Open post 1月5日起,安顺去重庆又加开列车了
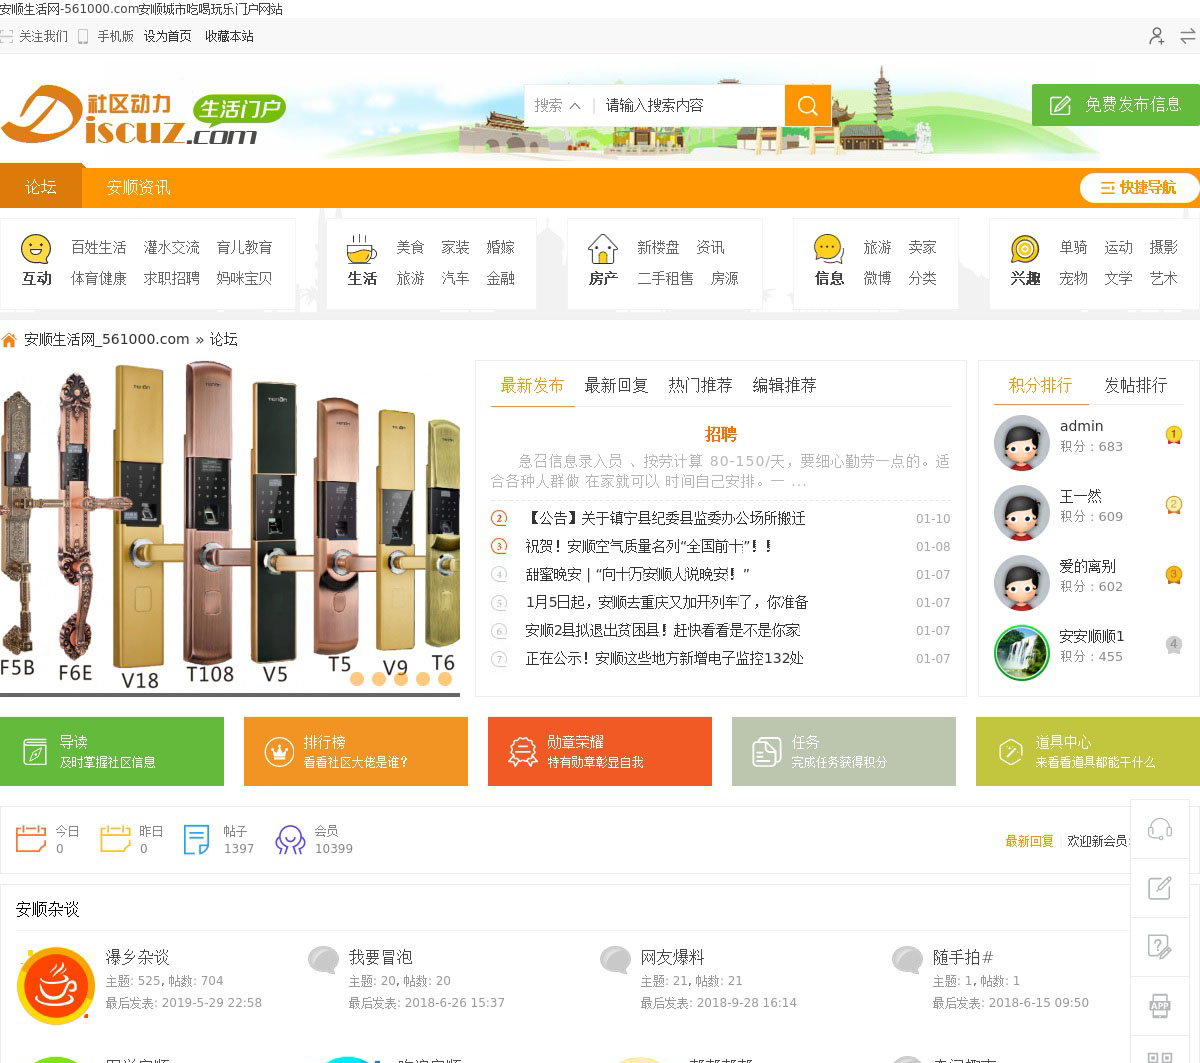The width and height of the screenshot is (1200, 1063). (667, 602)
